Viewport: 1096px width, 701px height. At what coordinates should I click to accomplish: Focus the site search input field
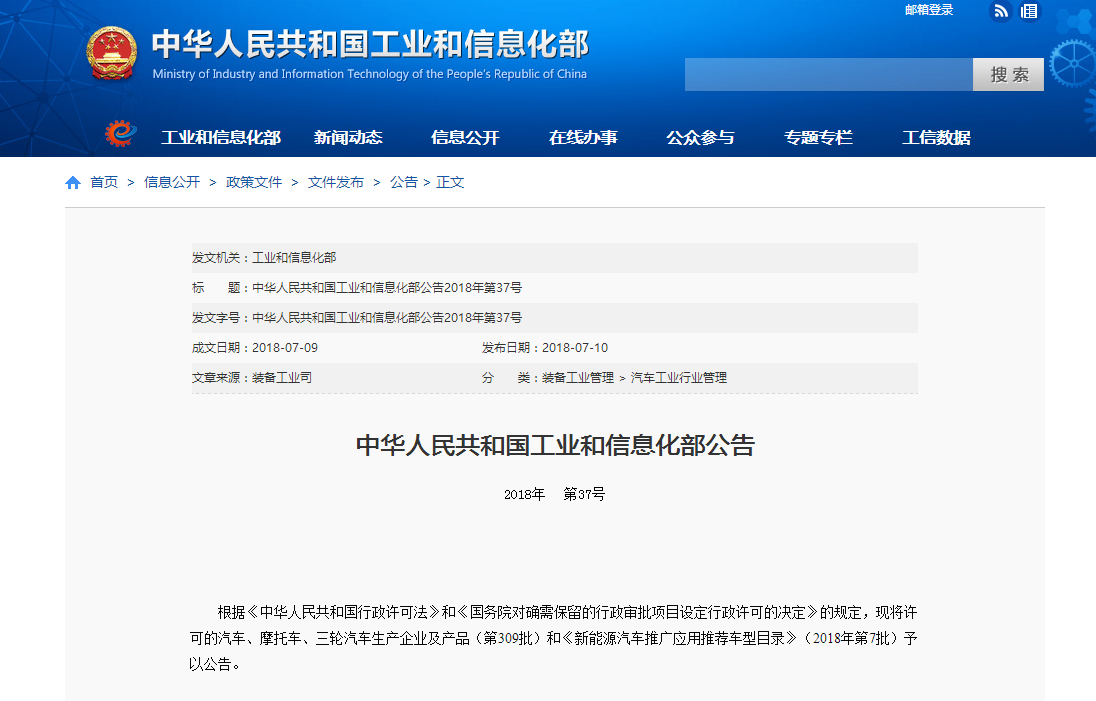828,74
